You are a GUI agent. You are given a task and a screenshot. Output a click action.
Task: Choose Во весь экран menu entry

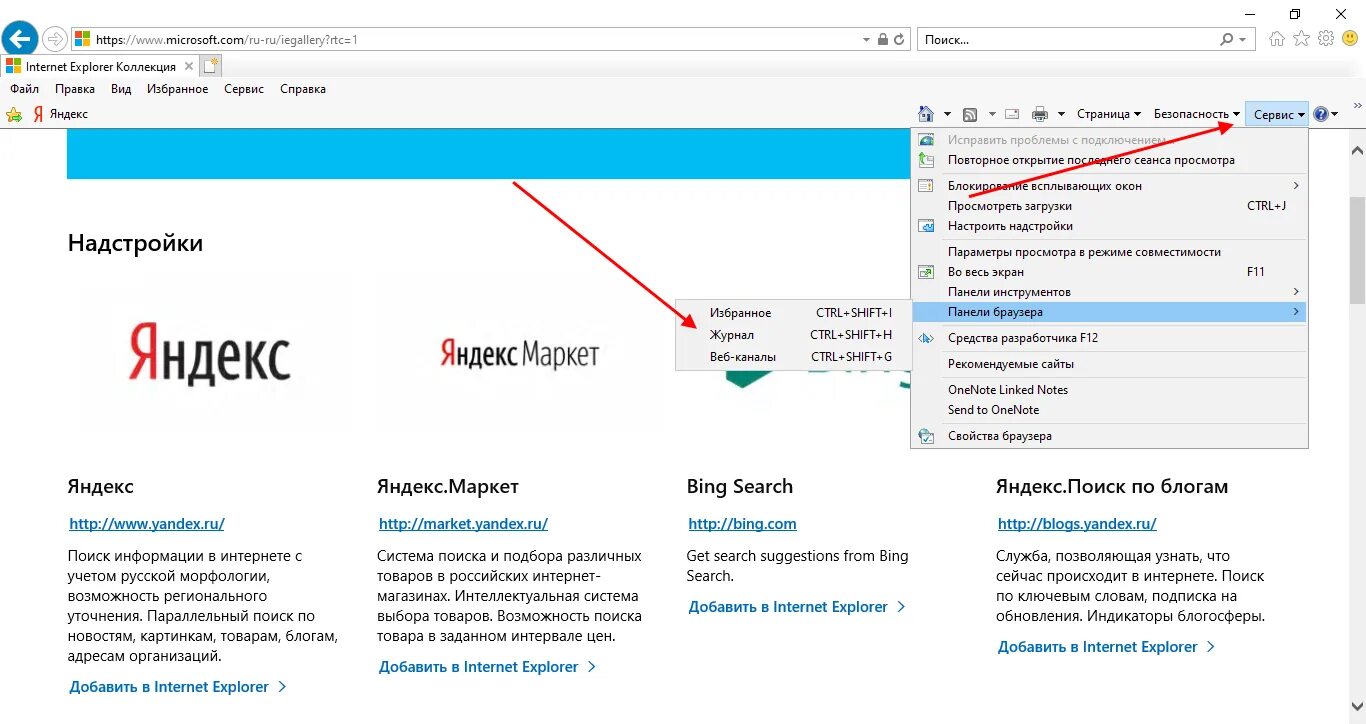click(x=1108, y=272)
